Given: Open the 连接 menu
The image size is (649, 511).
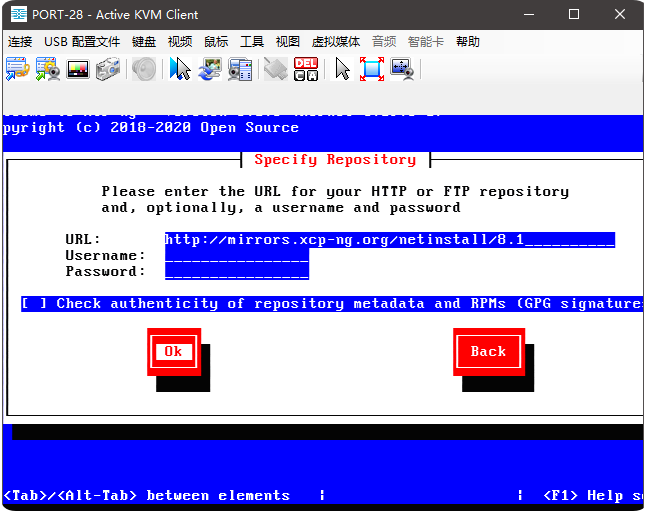Looking at the screenshot, I should (x=20, y=42).
